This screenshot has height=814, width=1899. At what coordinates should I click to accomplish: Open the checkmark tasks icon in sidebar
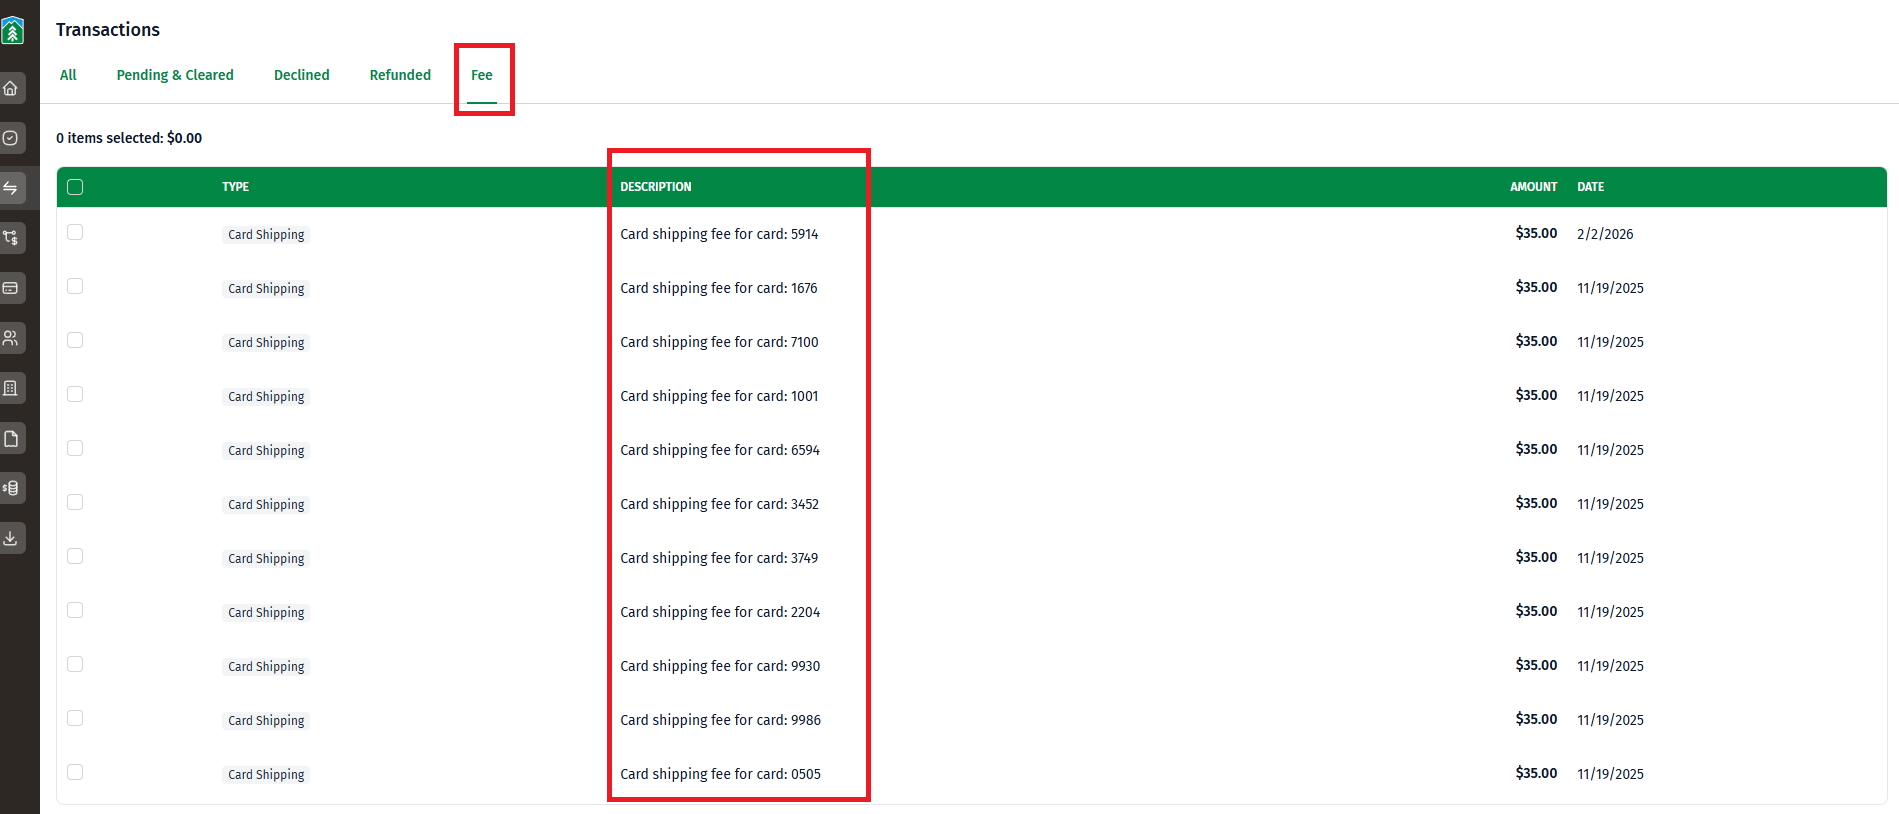click(x=11, y=138)
